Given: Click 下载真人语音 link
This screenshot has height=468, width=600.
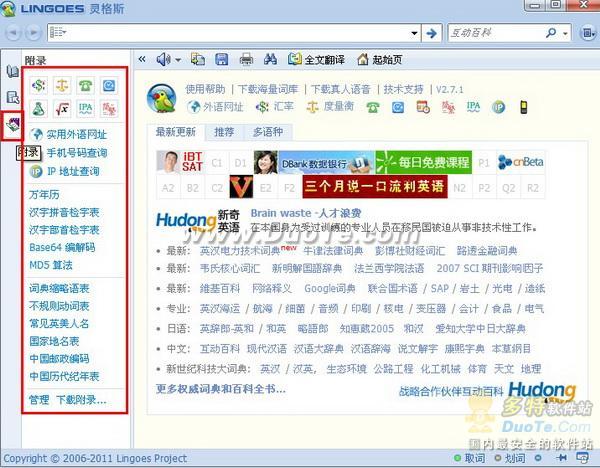Looking at the screenshot, I should point(341,89).
